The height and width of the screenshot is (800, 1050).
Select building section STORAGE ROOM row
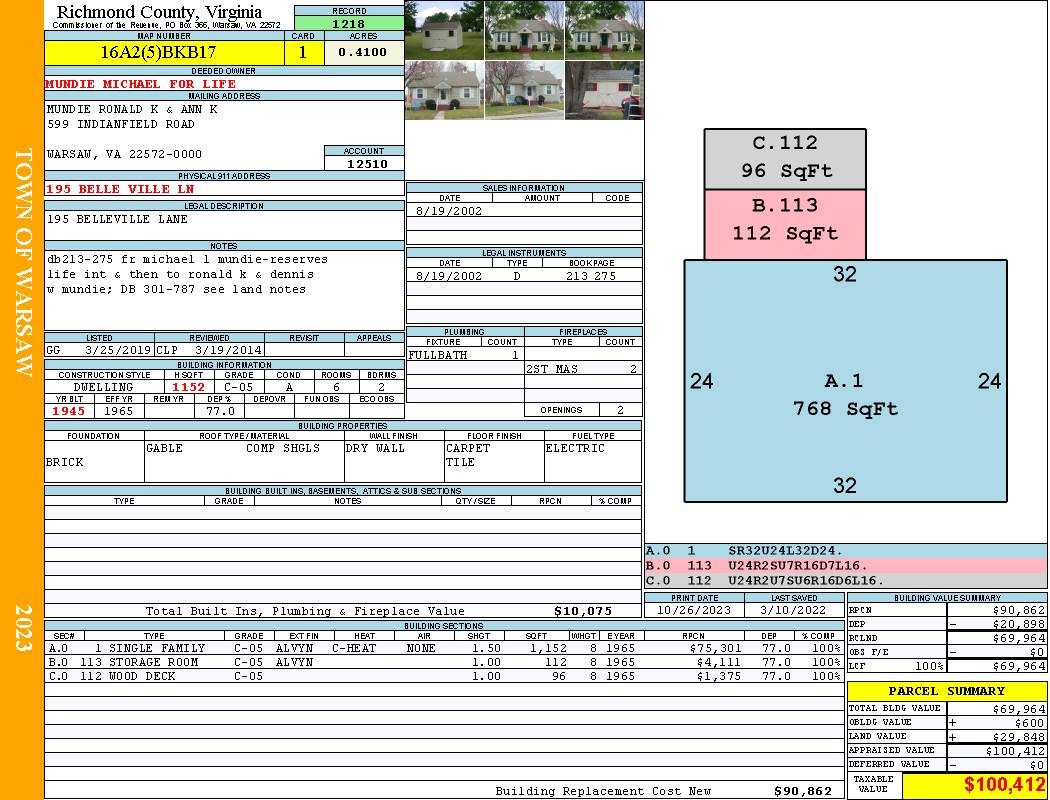point(445,662)
